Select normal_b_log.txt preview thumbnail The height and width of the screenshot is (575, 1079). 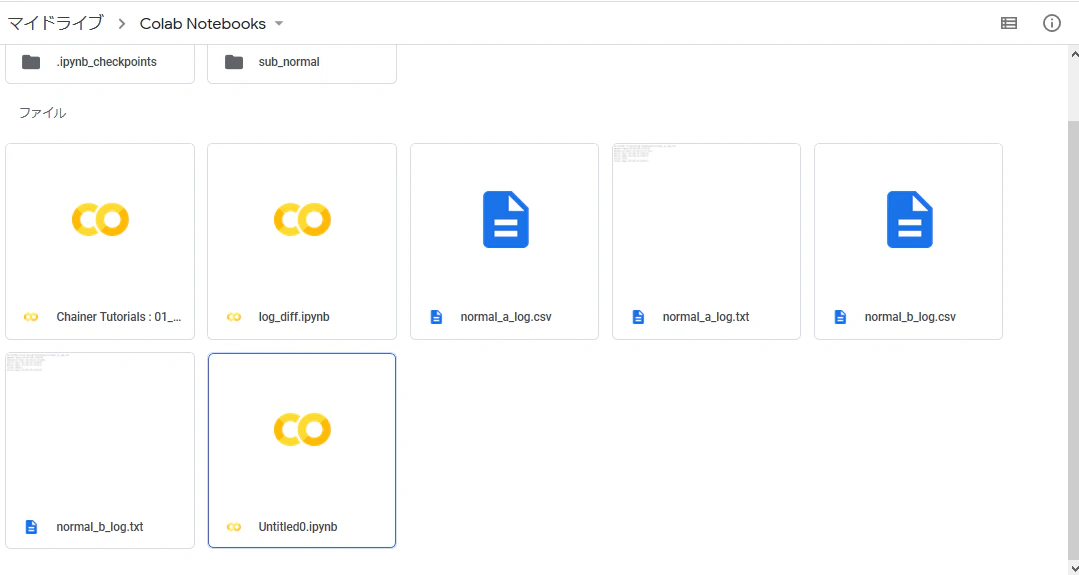pos(100,429)
